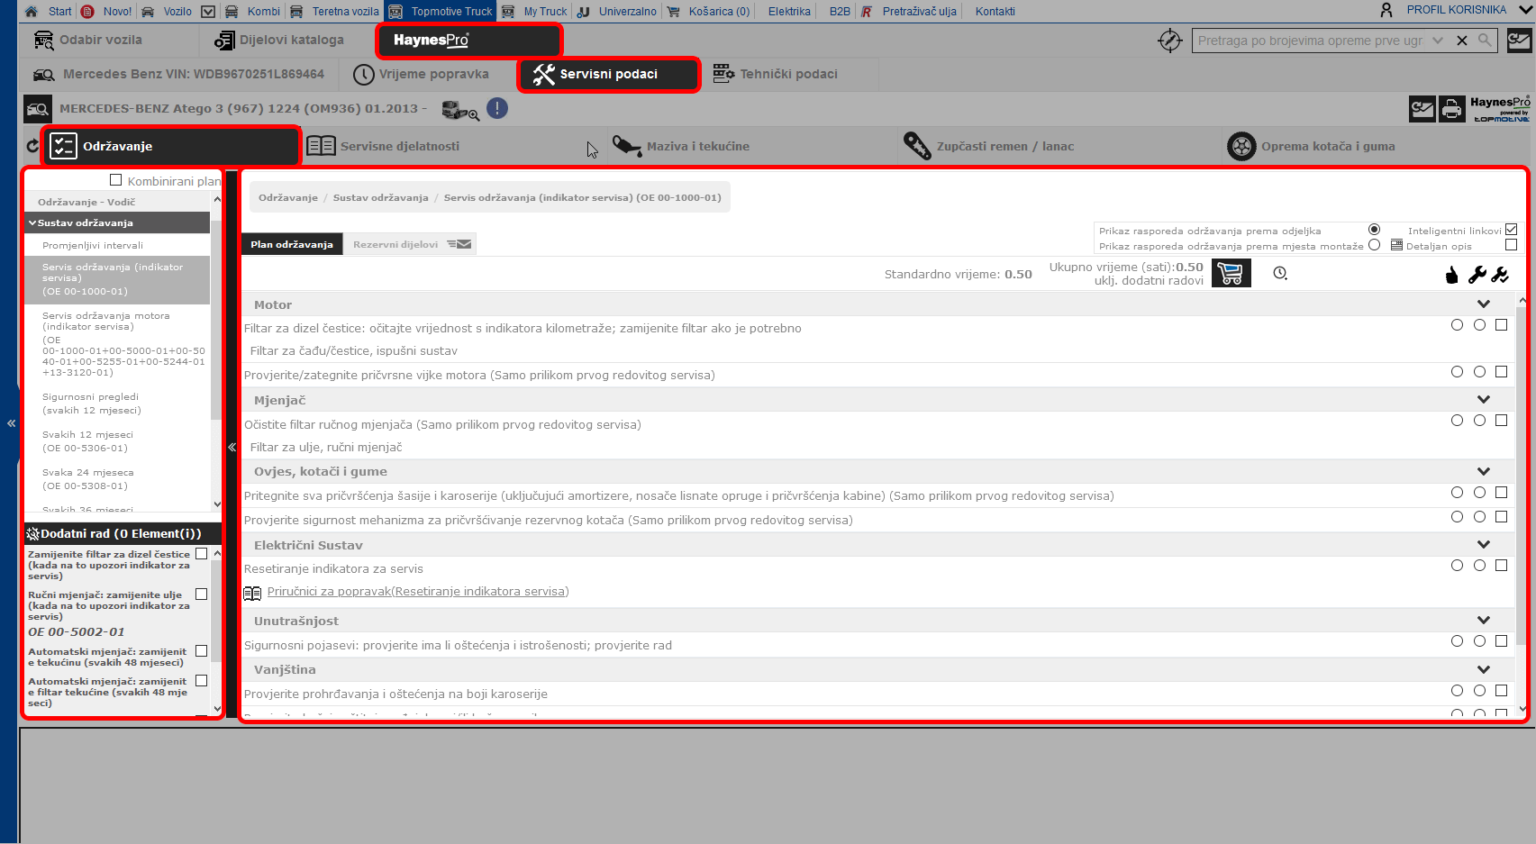The image size is (1536, 844).
Task: Collapse the maintenance tree panel arrow
Action: (x=232, y=447)
